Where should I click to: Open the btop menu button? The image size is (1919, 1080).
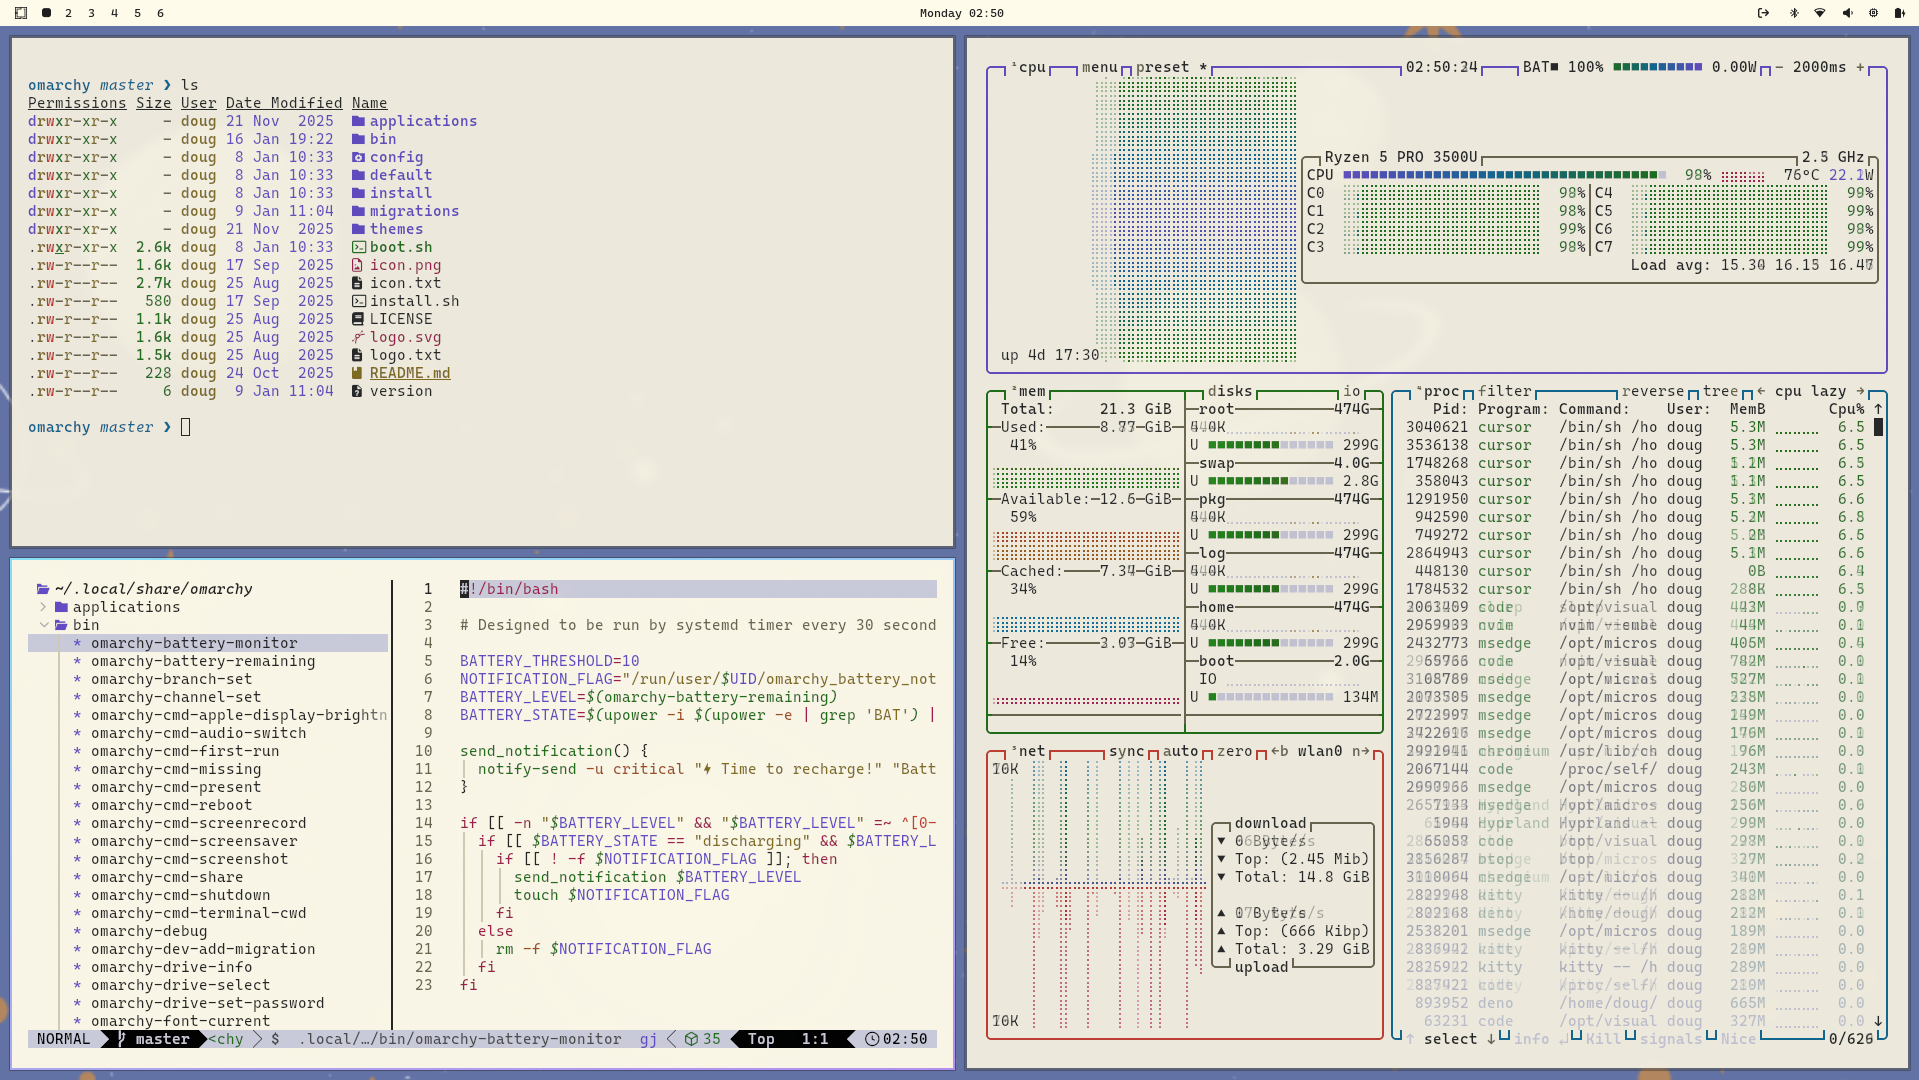[x=1099, y=67]
